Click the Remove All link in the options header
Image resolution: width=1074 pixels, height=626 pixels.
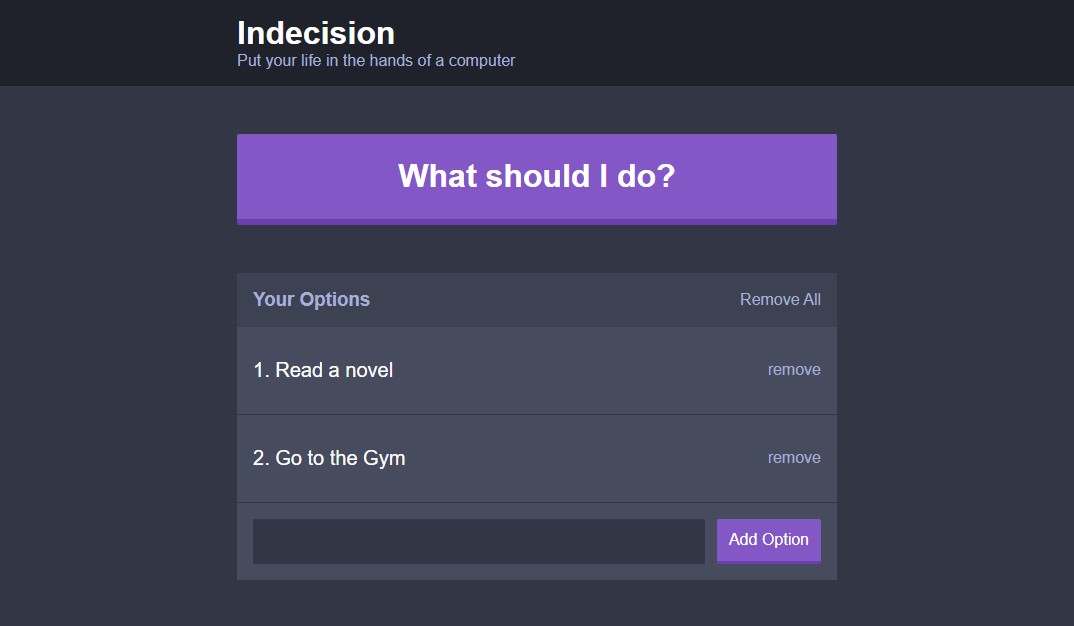779,299
